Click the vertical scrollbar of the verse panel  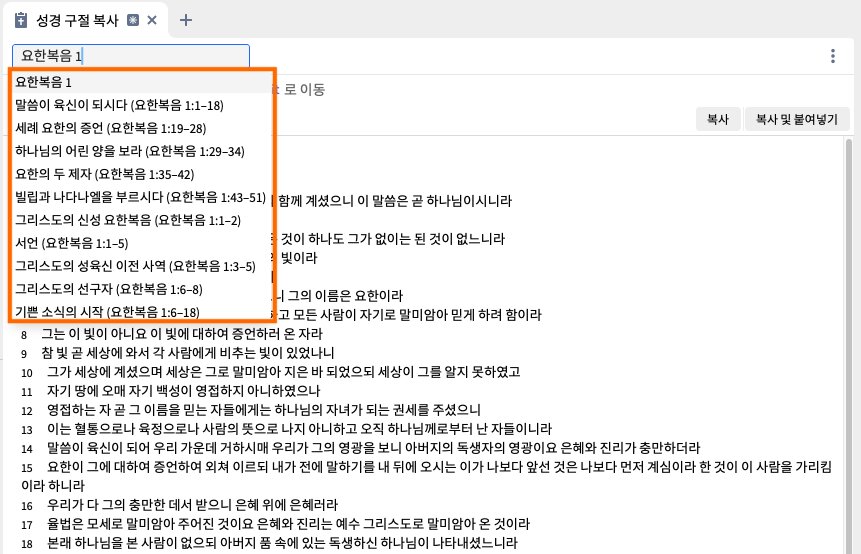pyautogui.click(x=849, y=346)
